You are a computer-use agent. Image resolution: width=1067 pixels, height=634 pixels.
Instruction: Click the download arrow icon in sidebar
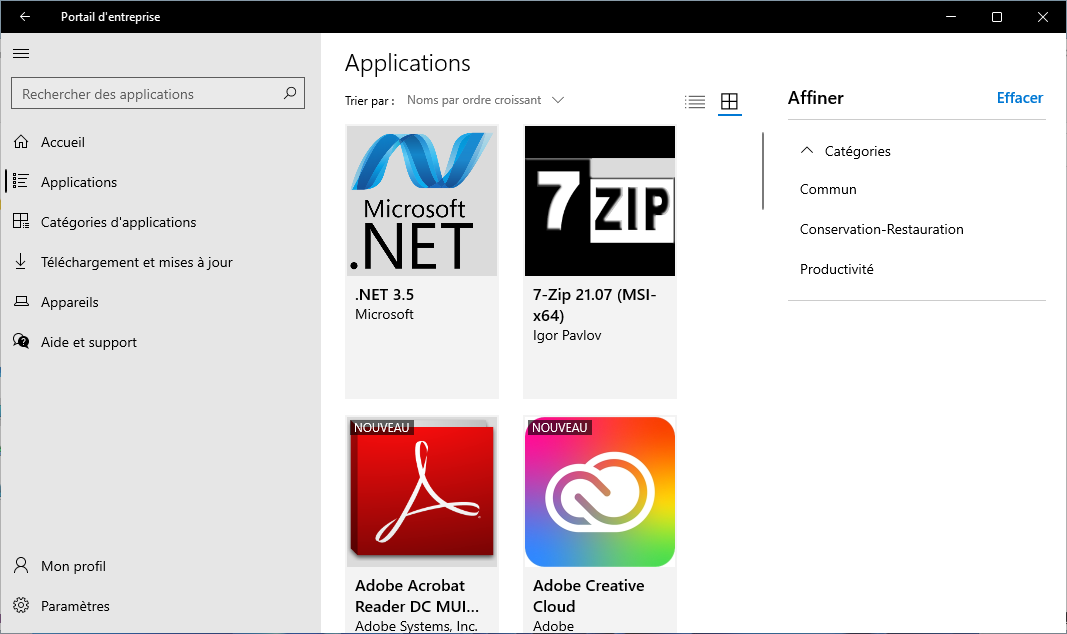pos(21,261)
